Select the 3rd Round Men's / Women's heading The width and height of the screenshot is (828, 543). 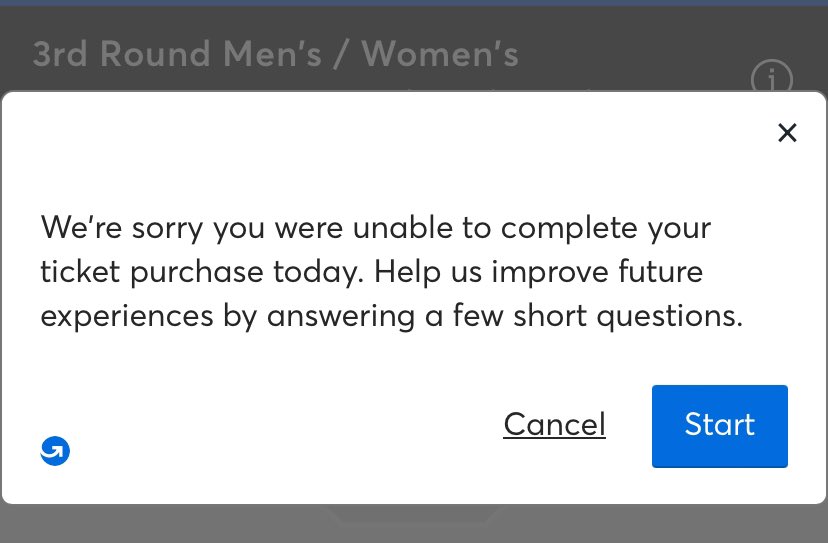(x=276, y=54)
